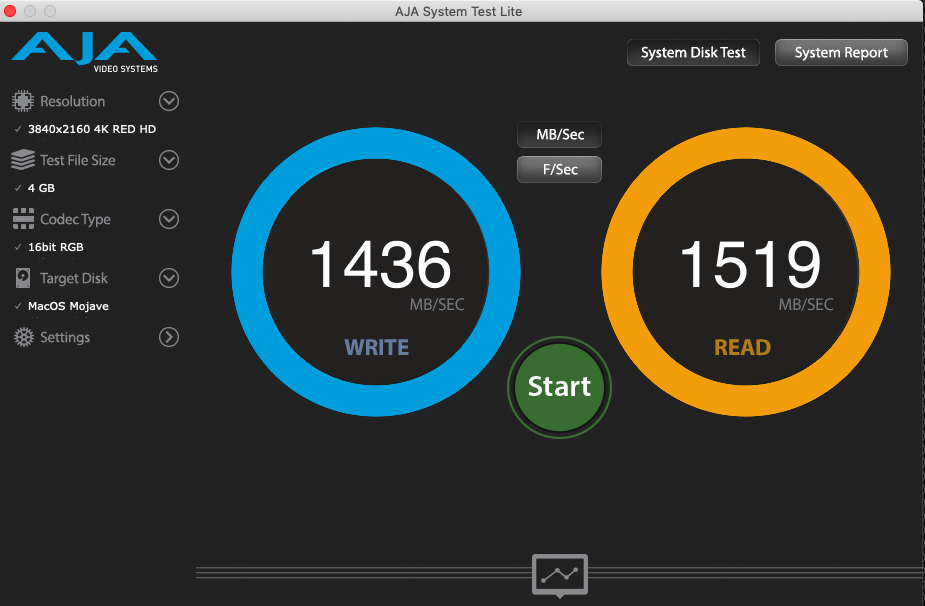Screen dimensions: 925x606
Task: Click the Target Disk label
Action: [x=74, y=279]
